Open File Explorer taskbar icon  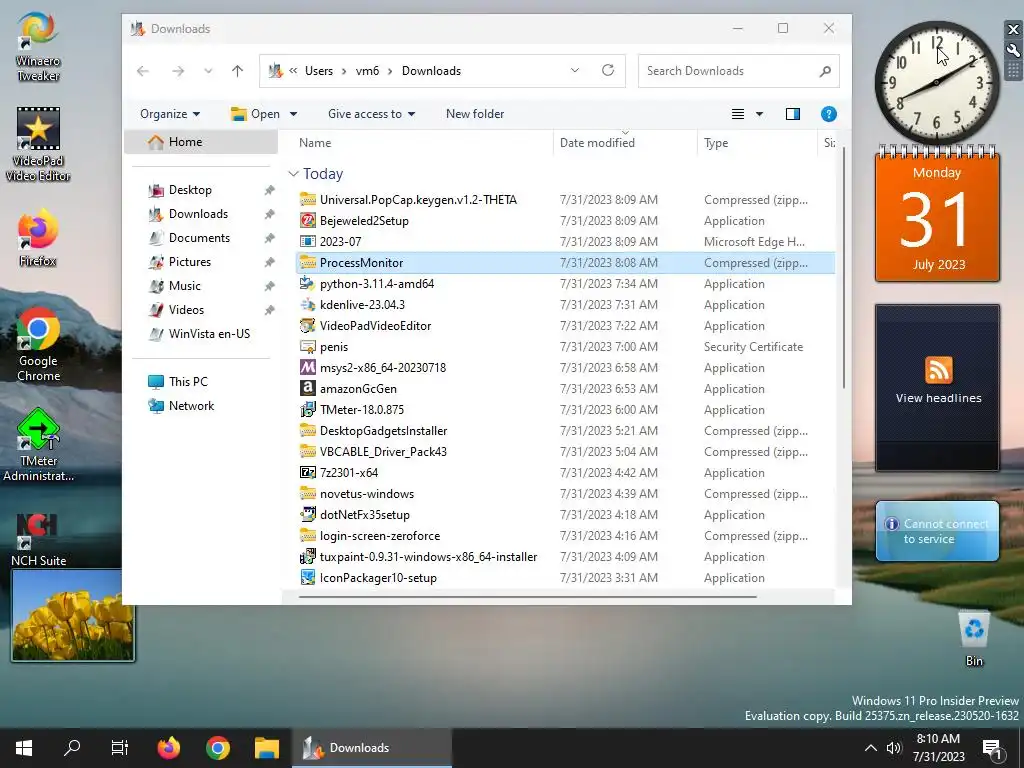point(266,748)
